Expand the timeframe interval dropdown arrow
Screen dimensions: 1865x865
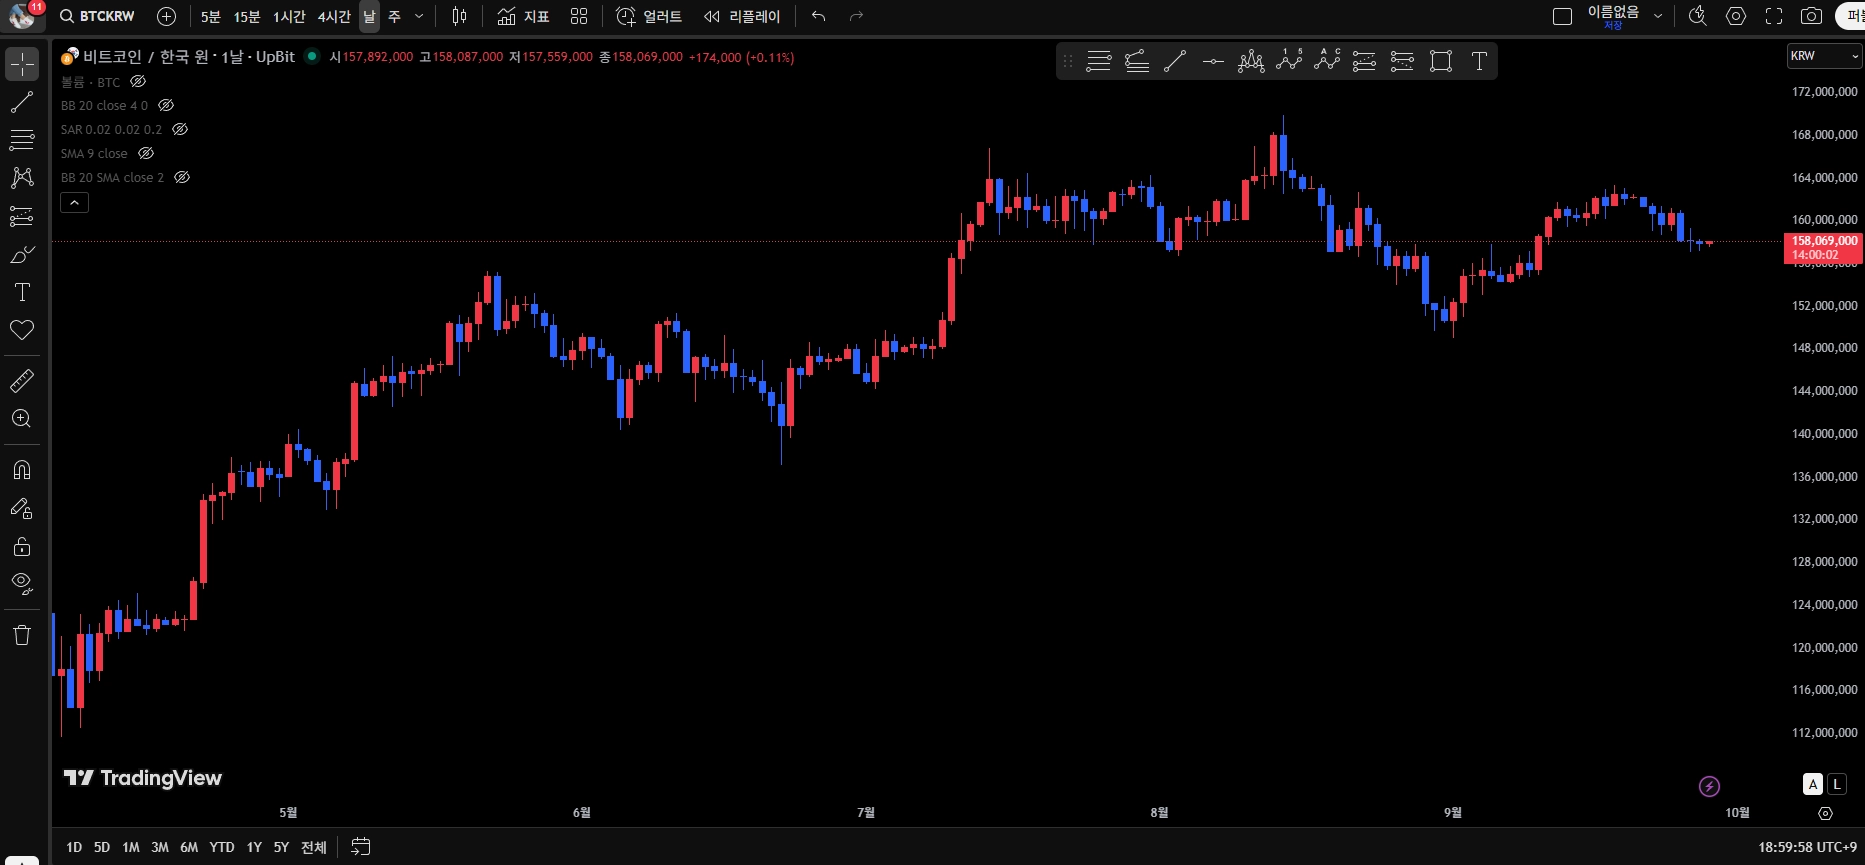coord(419,16)
